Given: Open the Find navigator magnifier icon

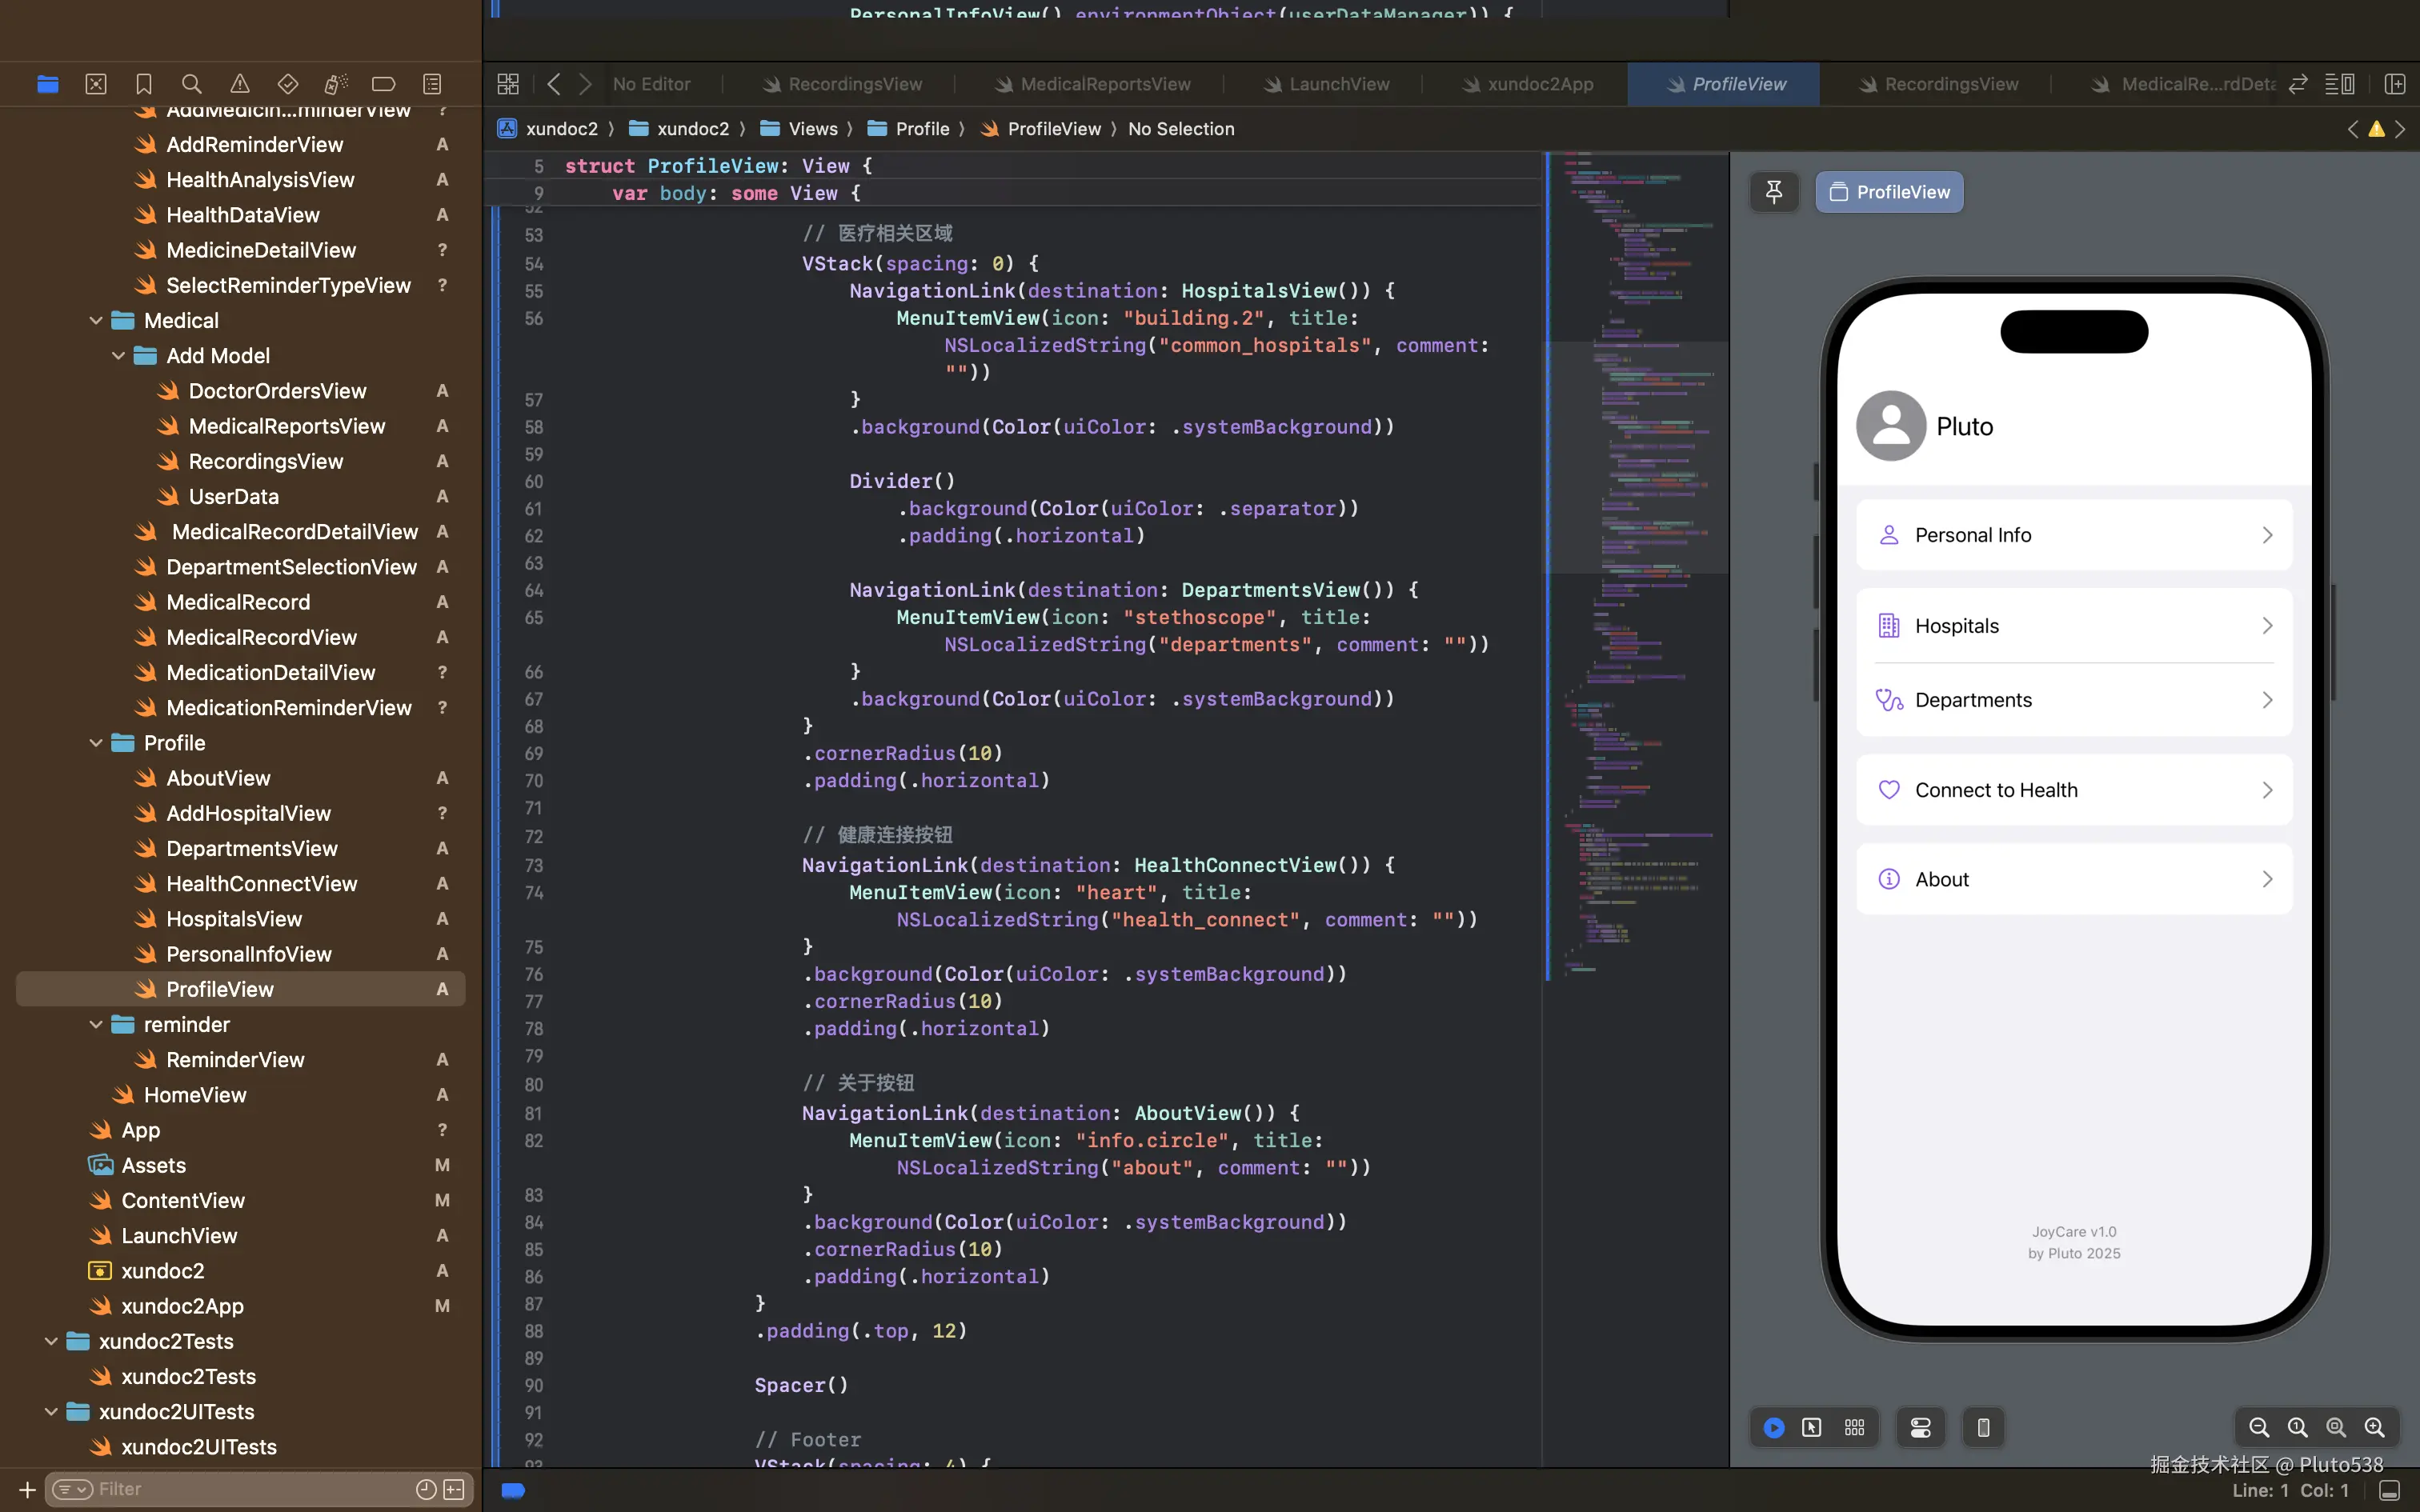Looking at the screenshot, I should click(x=192, y=84).
